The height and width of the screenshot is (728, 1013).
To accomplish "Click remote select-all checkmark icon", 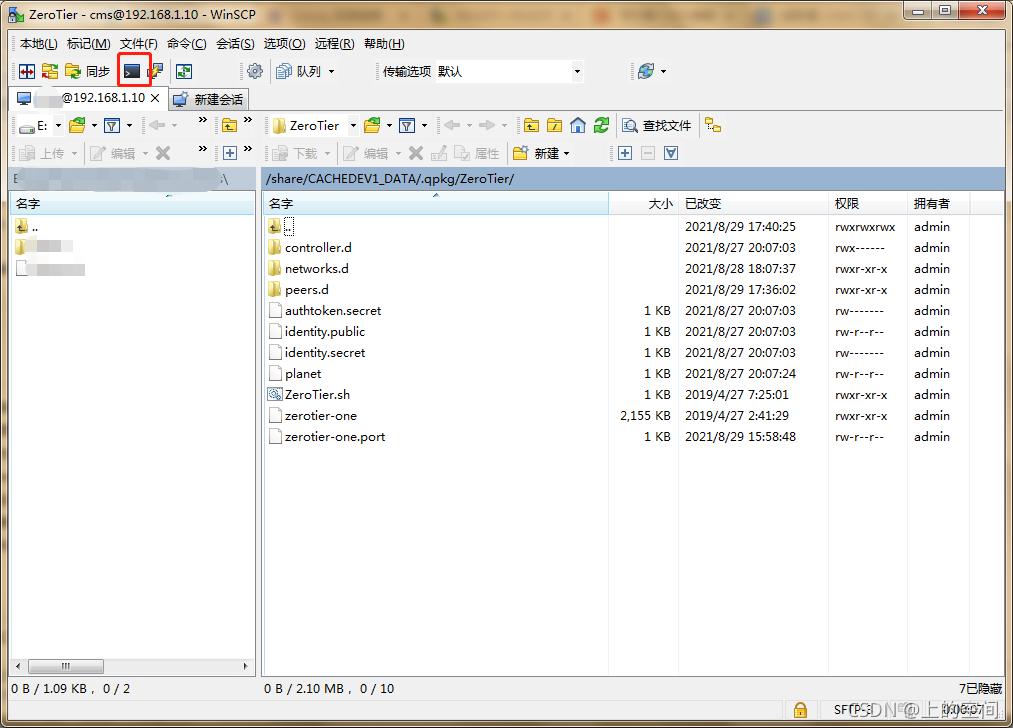I will (671, 153).
